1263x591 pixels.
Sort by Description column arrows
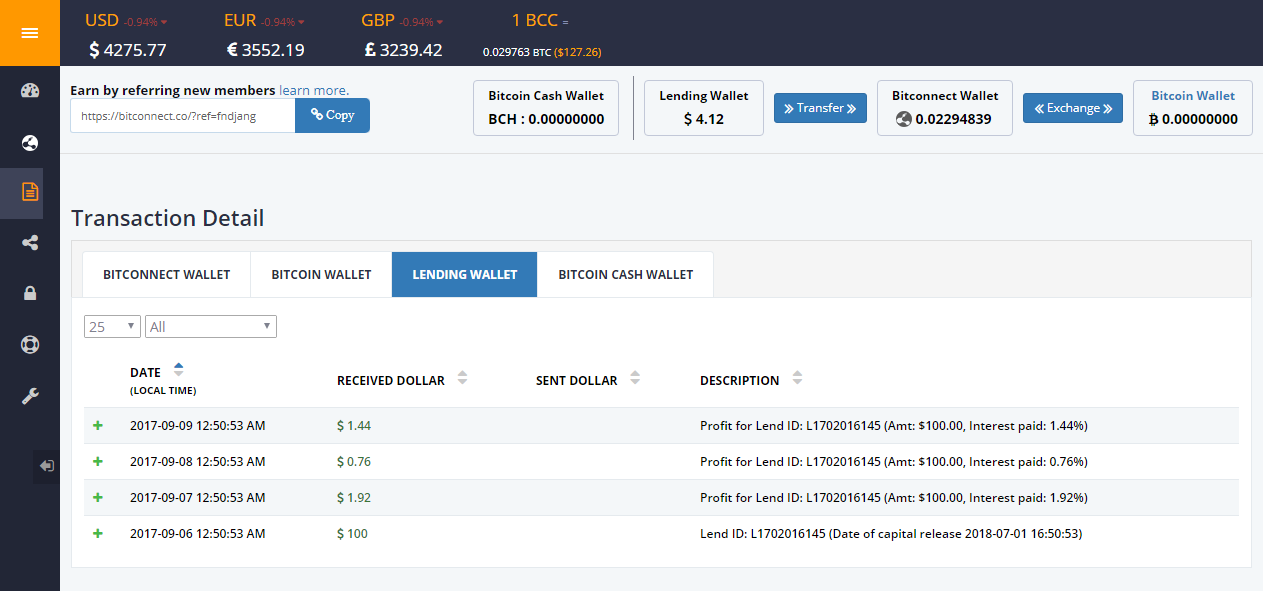pos(797,378)
